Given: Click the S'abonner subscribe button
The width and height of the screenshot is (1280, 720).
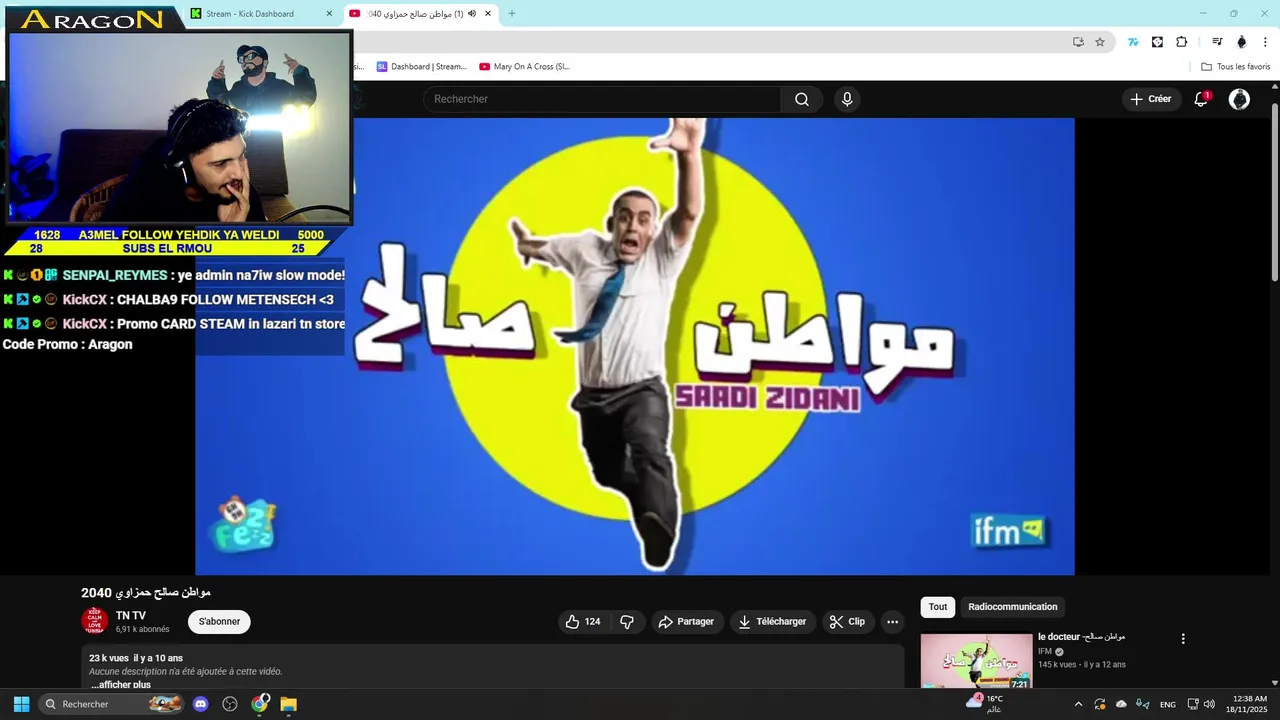Looking at the screenshot, I should point(219,622).
